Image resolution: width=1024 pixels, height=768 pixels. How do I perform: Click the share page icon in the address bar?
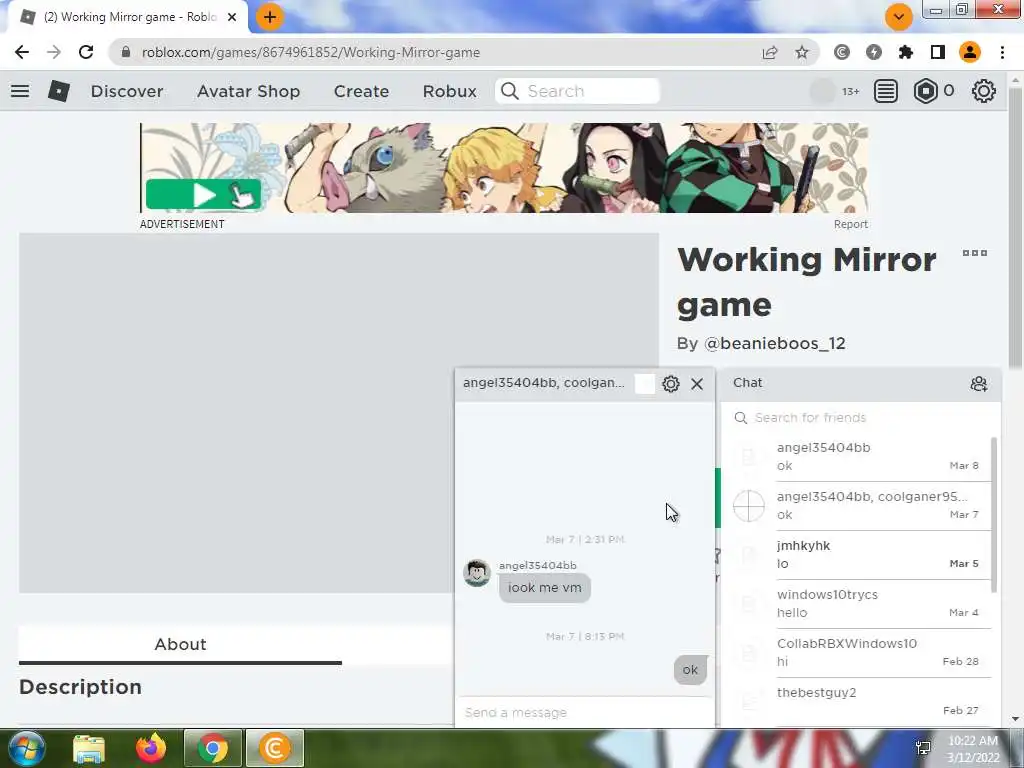pos(770,52)
